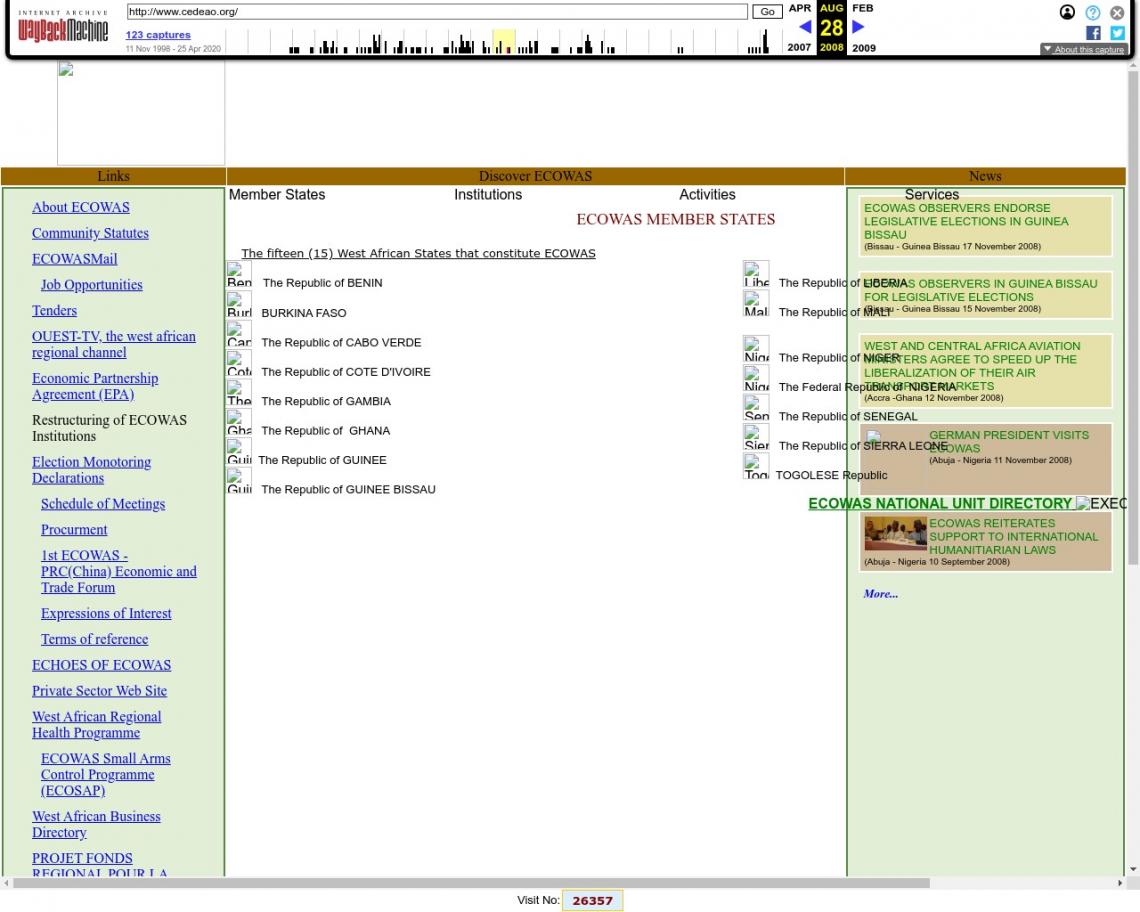Viewport: 1140px width, 912px height.
Task: Open West African Regional Health Programme link
Action: click(x=97, y=725)
